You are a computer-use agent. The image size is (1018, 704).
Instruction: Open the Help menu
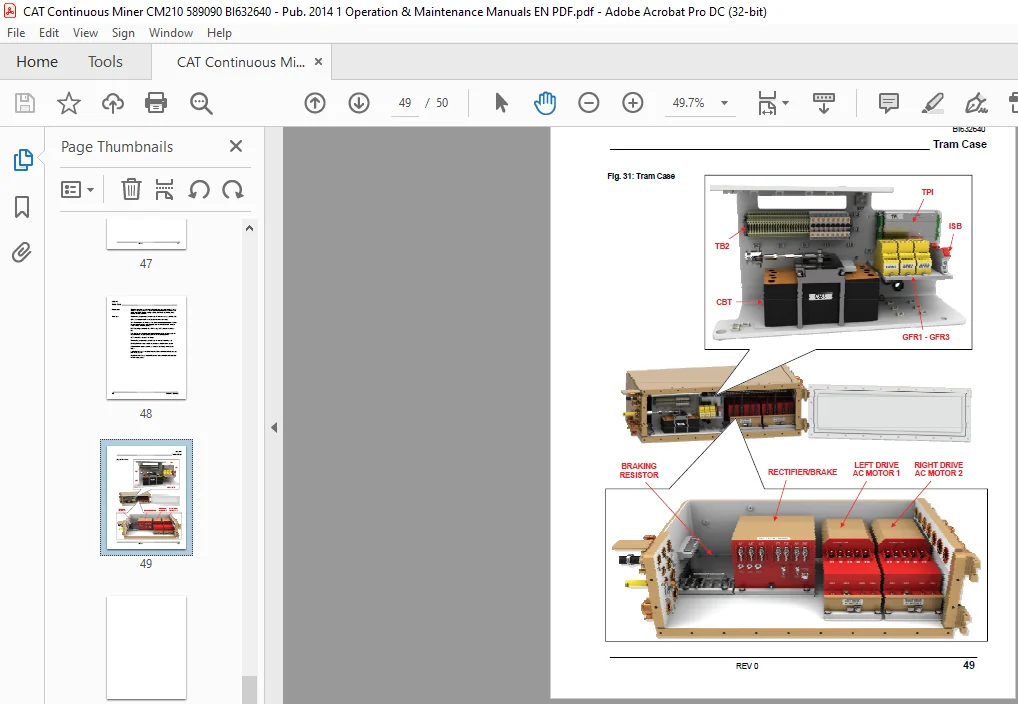(x=219, y=32)
